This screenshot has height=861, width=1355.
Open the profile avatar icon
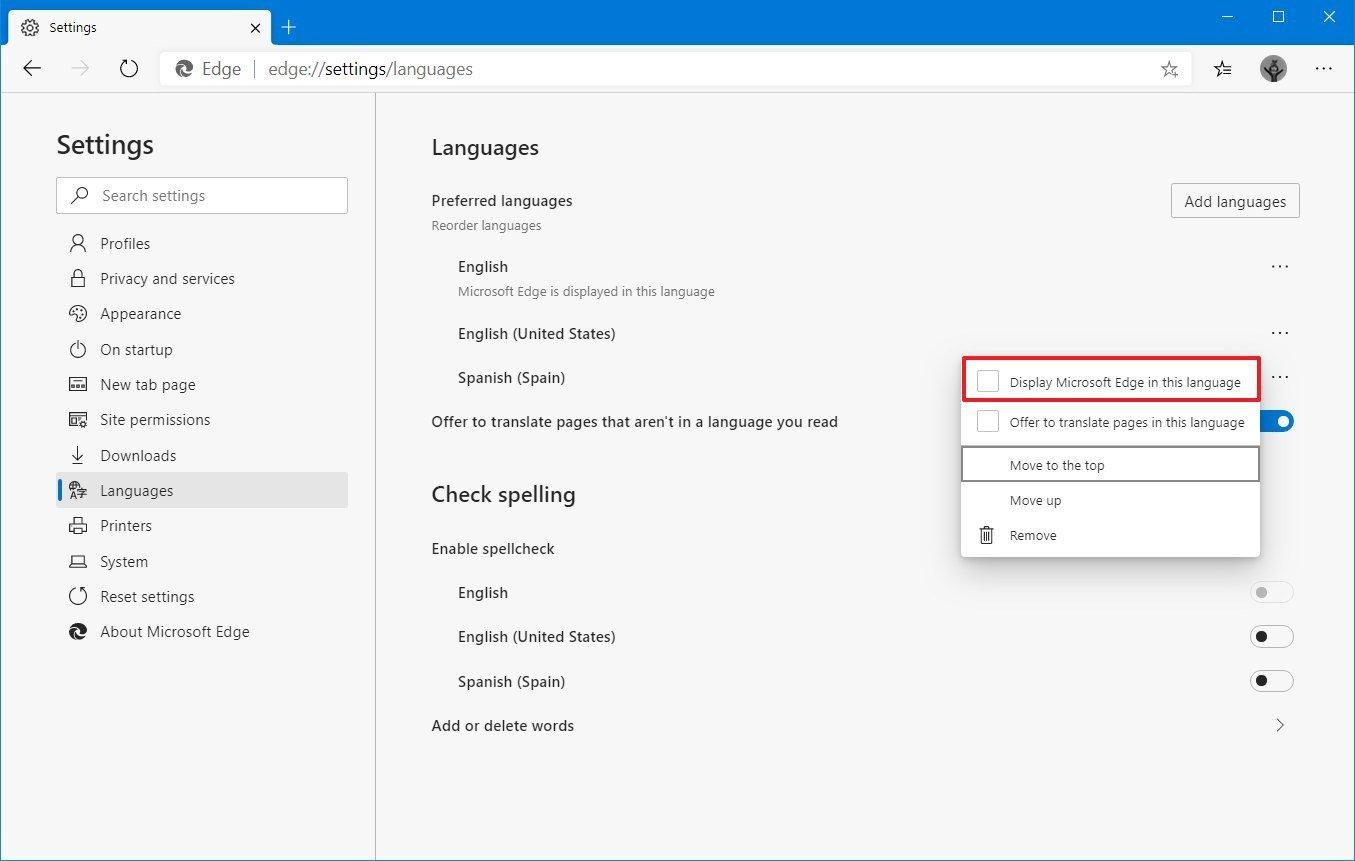point(1273,68)
